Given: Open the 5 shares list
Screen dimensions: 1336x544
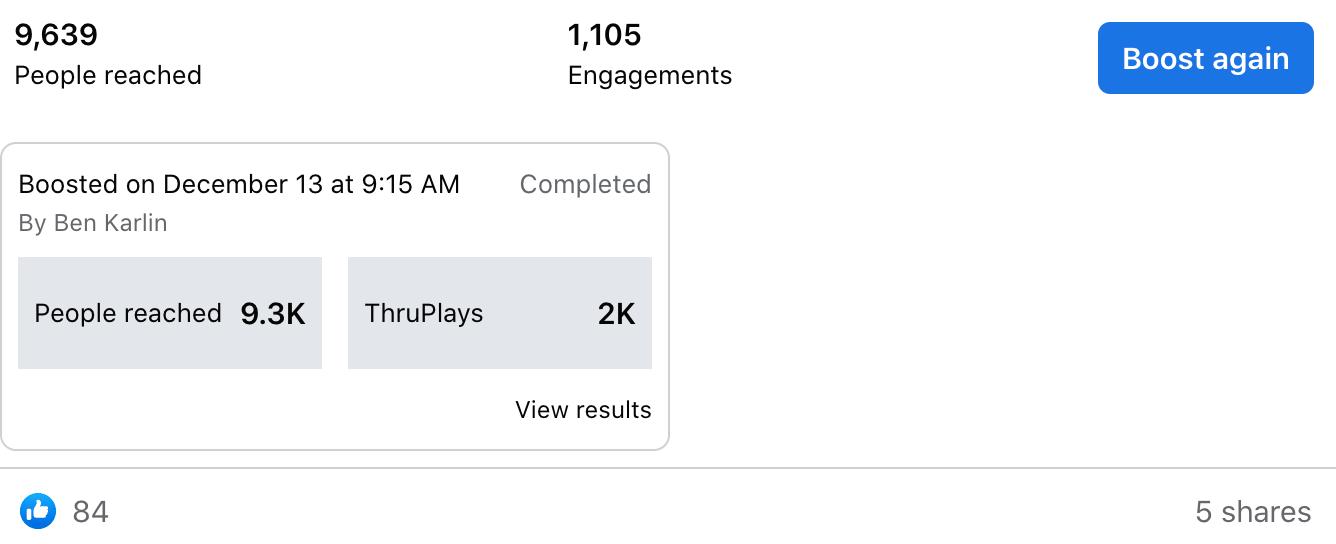Looking at the screenshot, I should tap(1253, 512).
